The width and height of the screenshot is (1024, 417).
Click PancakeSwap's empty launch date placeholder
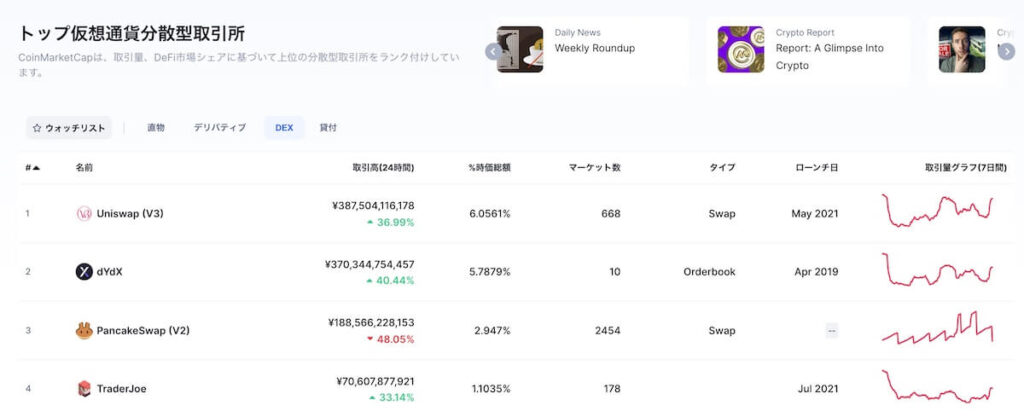point(831,331)
